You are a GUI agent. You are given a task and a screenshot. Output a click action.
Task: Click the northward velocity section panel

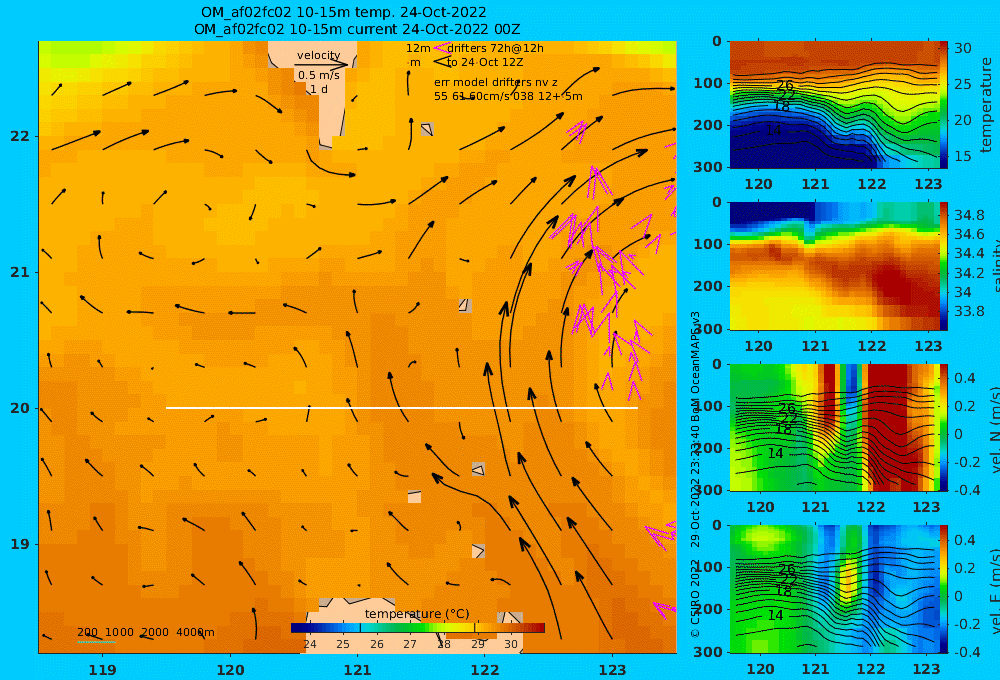[834, 427]
